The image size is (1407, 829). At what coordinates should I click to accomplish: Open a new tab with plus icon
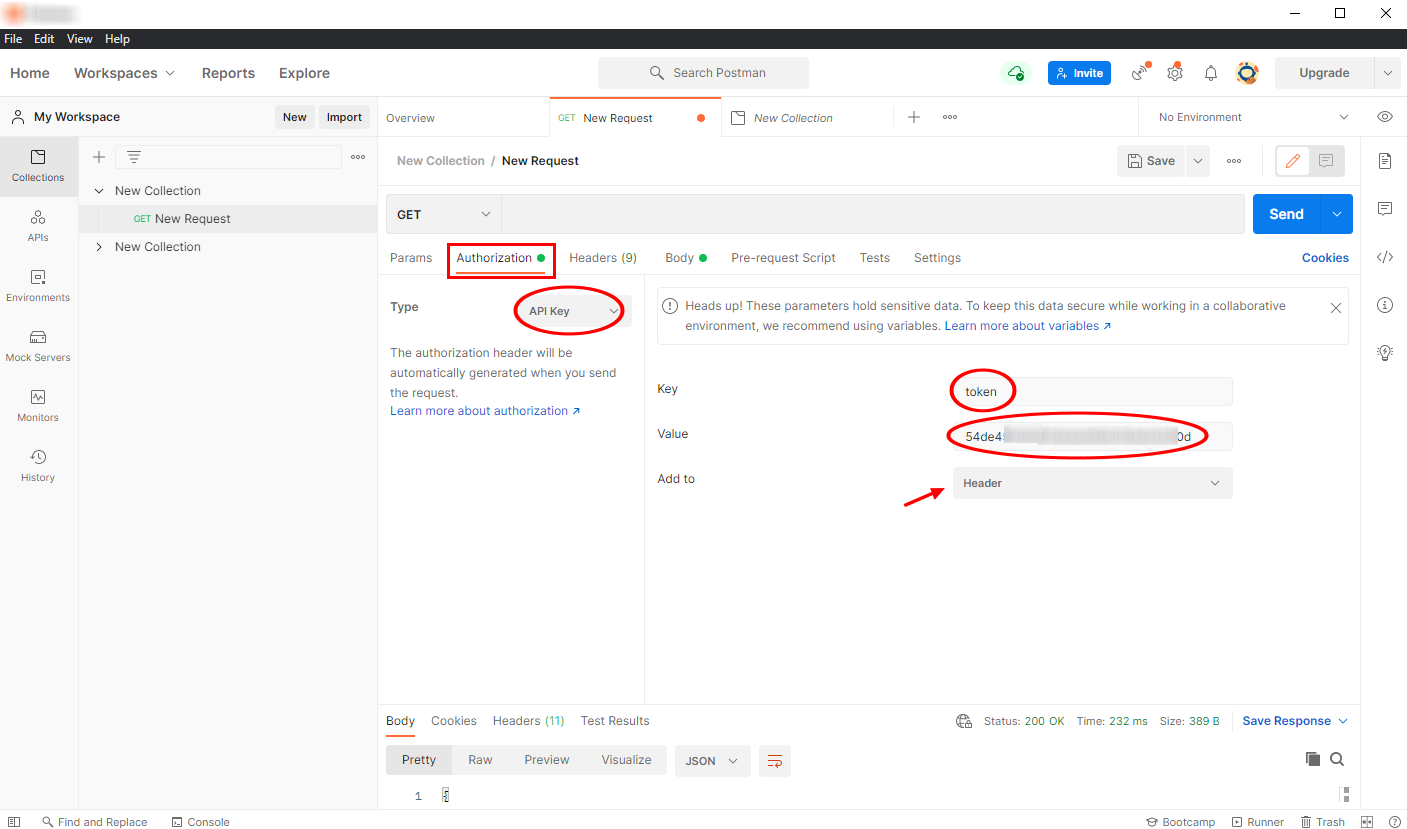[914, 117]
